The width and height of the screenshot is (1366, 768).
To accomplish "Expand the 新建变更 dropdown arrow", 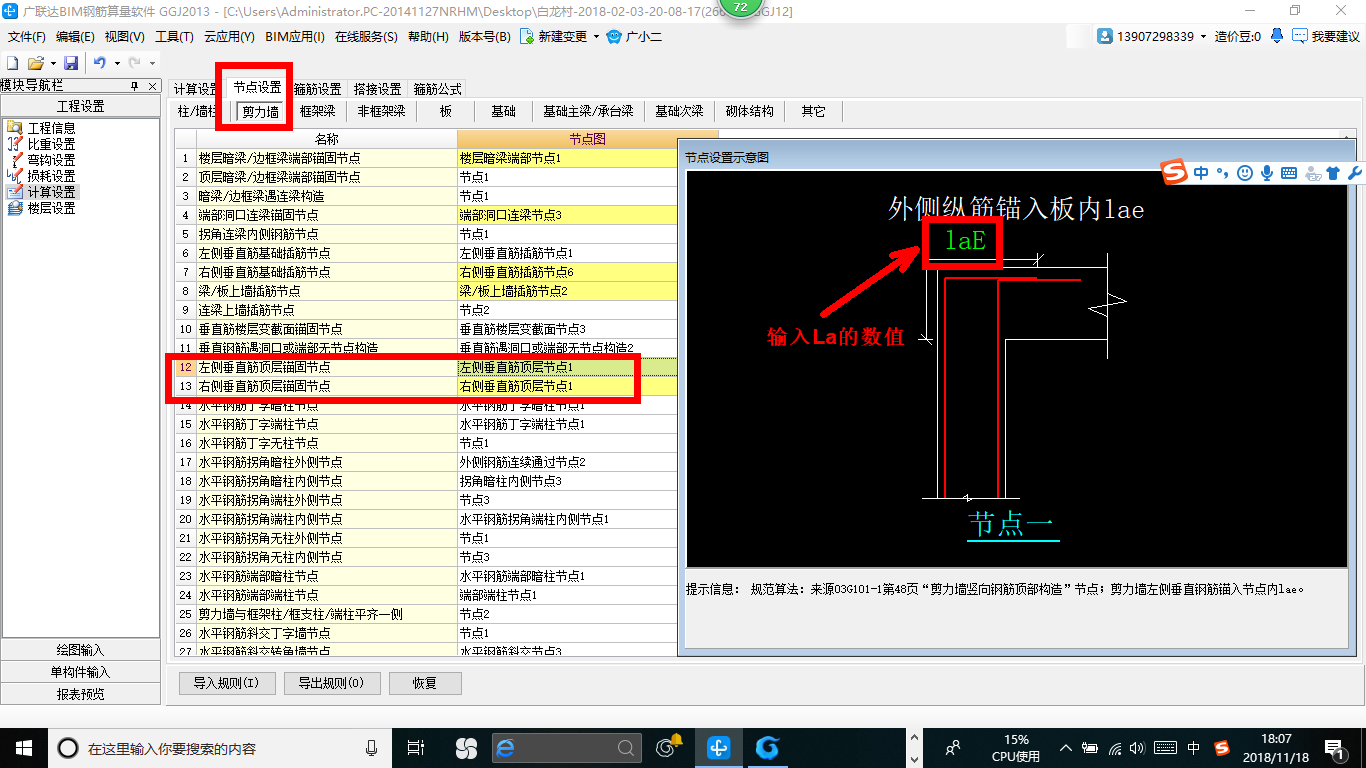I will pos(596,37).
